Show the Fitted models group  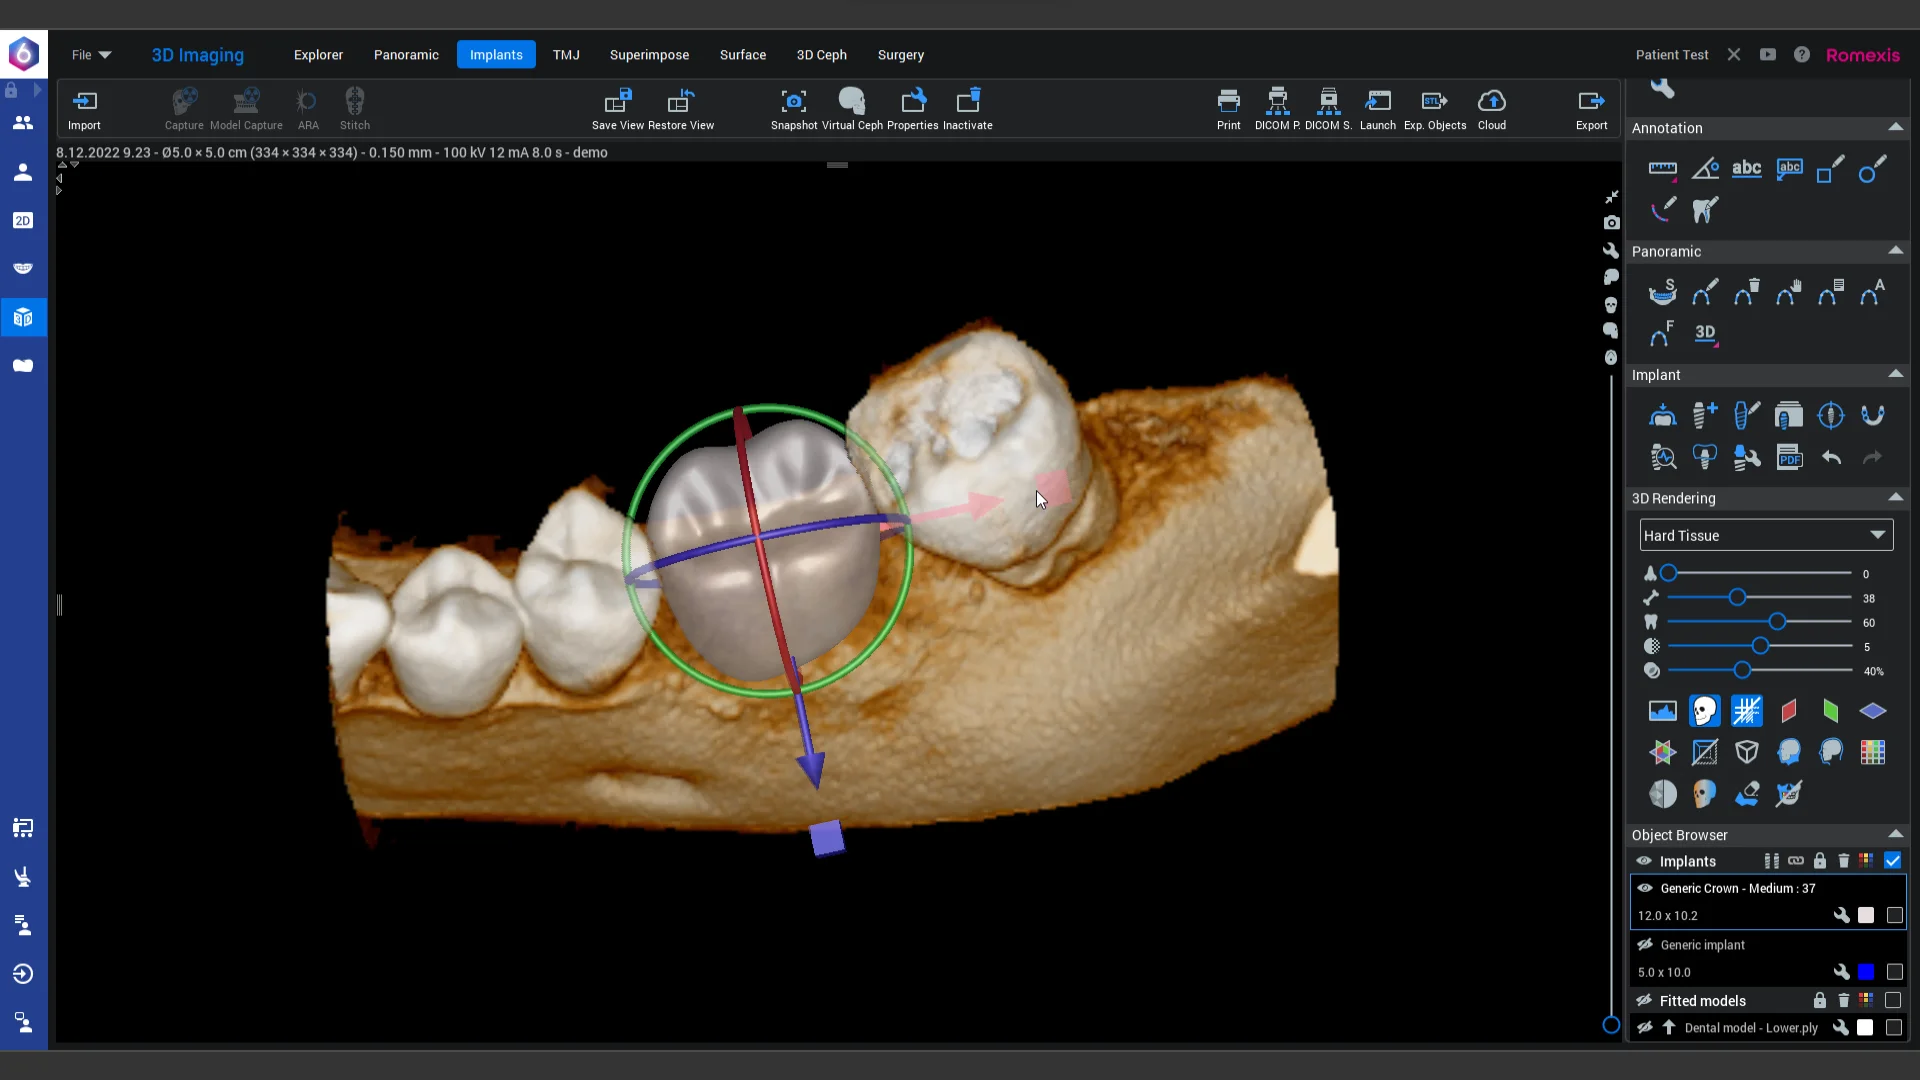click(x=1644, y=1000)
